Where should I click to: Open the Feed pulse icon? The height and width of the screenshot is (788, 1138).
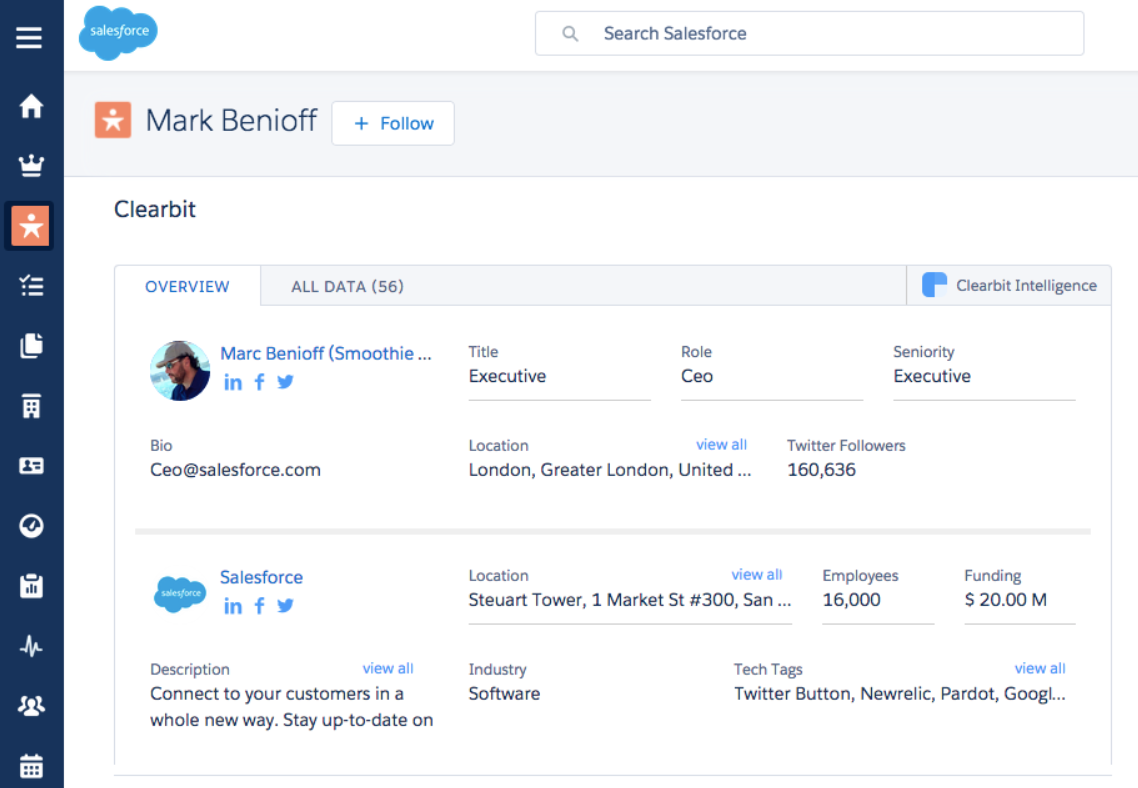tap(30, 645)
